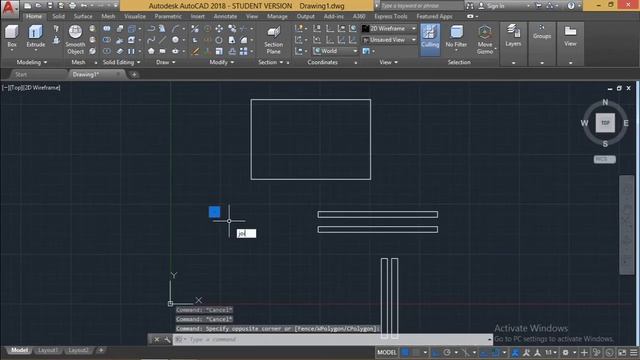
Task: Switch to the Layout1 tab
Action: [47, 350]
